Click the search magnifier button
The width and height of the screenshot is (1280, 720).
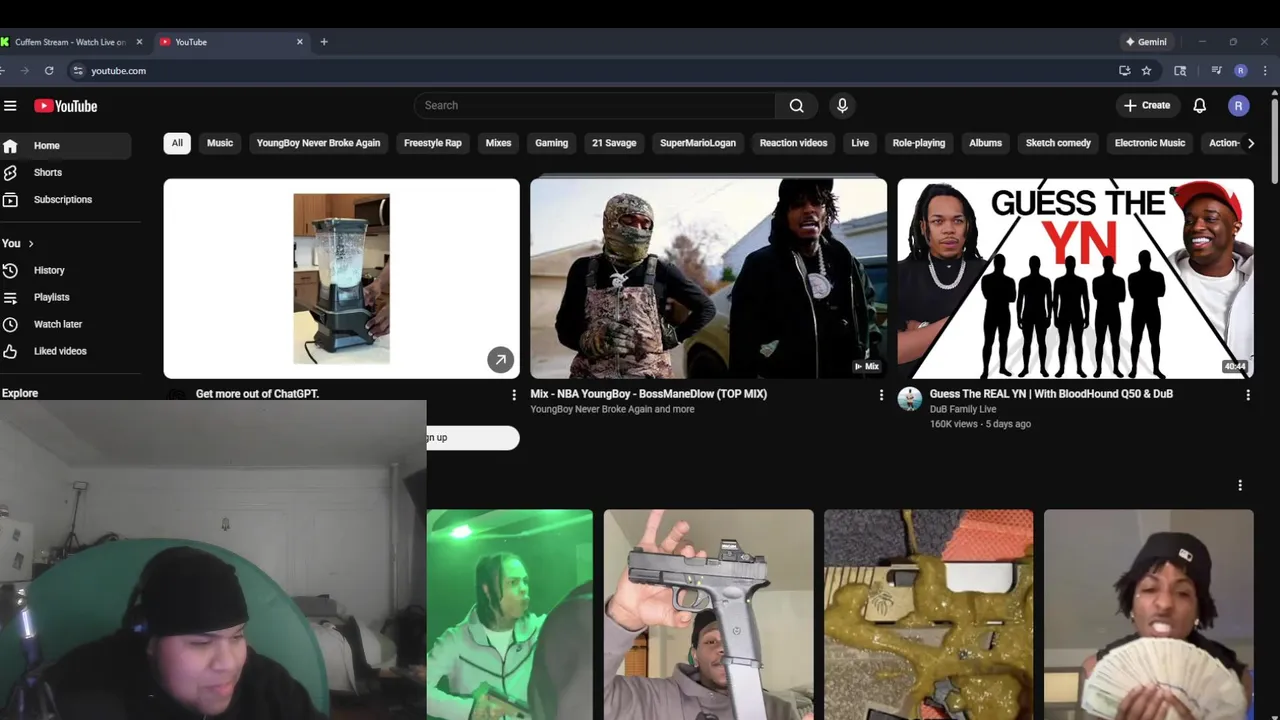(x=796, y=105)
